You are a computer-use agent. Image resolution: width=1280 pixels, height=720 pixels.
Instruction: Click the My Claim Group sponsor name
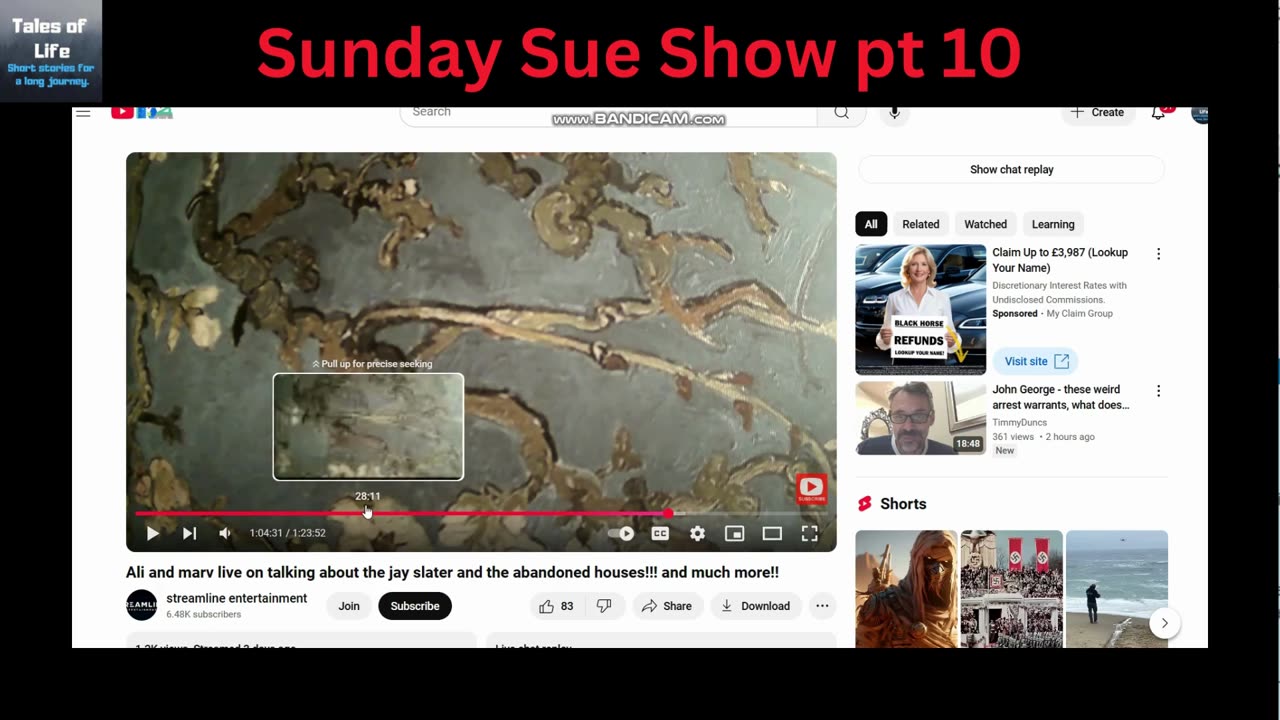pos(1080,314)
